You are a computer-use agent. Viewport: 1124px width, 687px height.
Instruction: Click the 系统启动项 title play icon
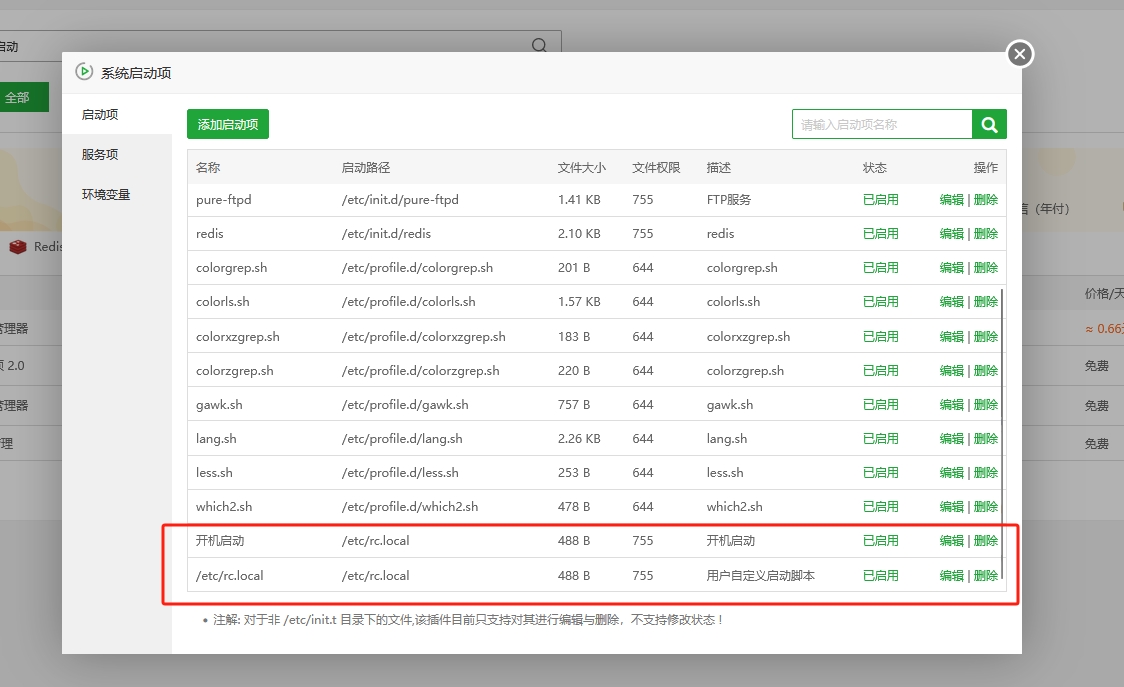tap(84, 72)
